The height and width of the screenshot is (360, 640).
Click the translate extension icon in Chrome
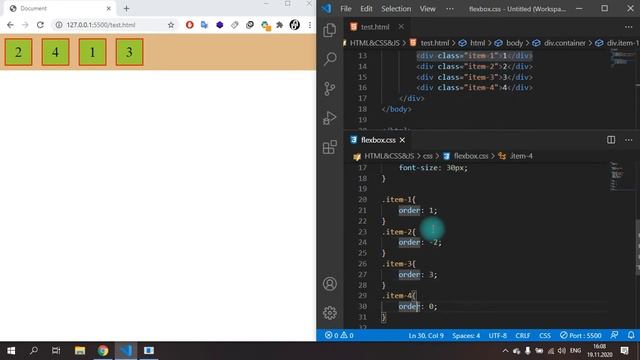point(204,25)
